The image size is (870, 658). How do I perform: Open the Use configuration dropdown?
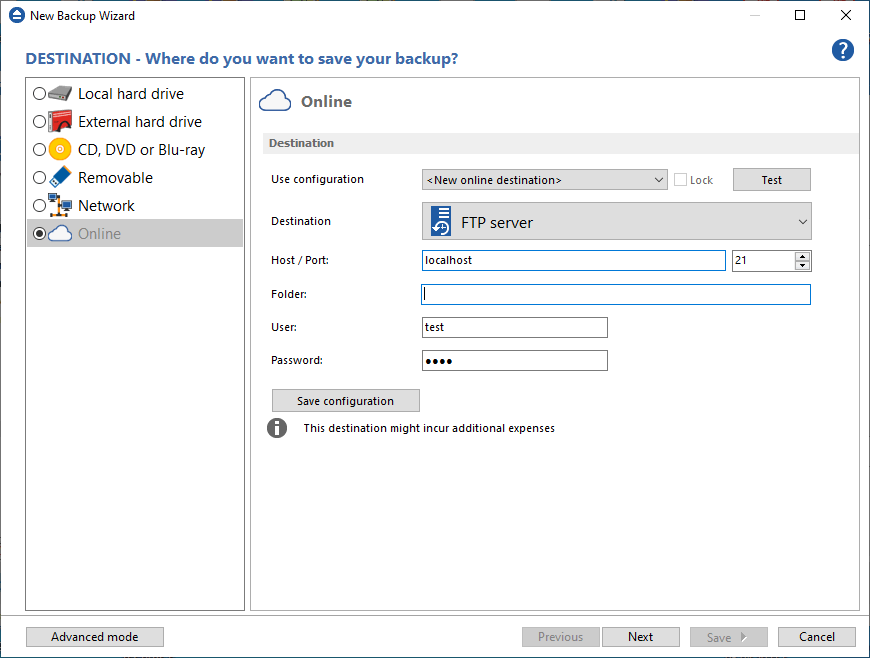(544, 180)
